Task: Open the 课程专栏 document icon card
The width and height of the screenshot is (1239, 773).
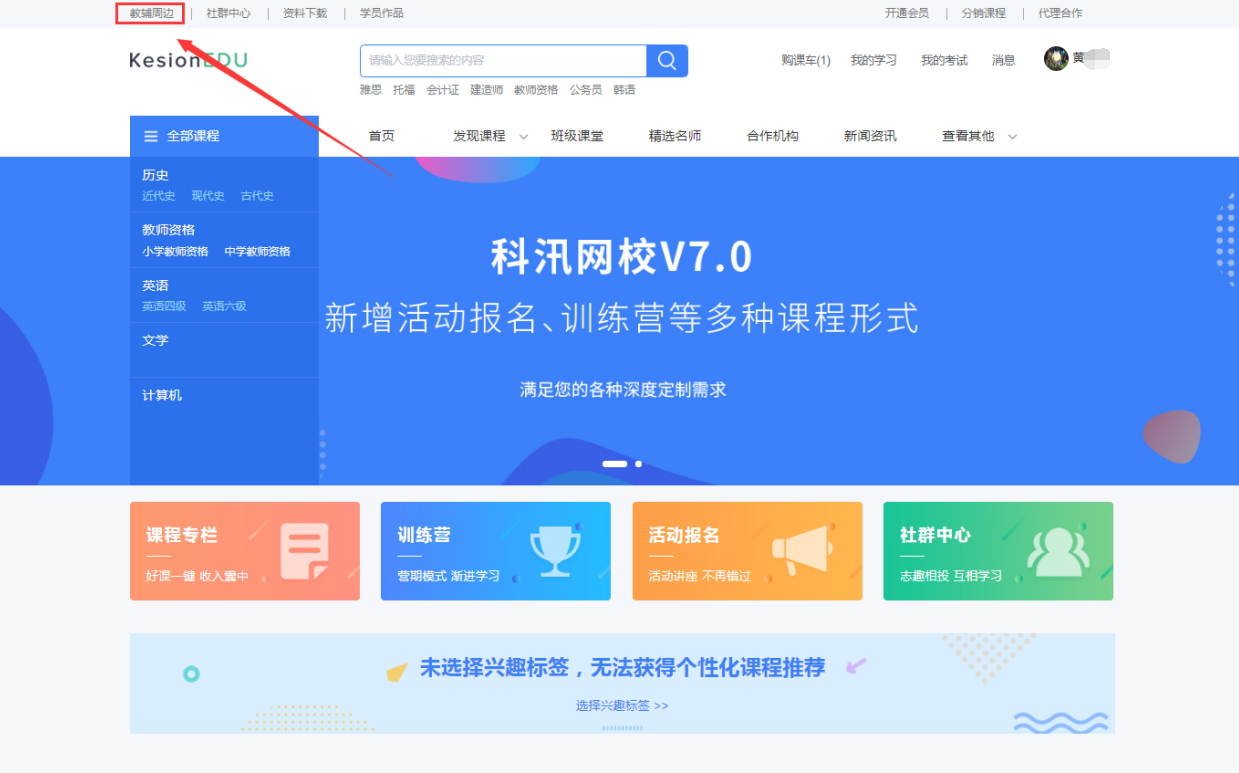Action: [245, 551]
